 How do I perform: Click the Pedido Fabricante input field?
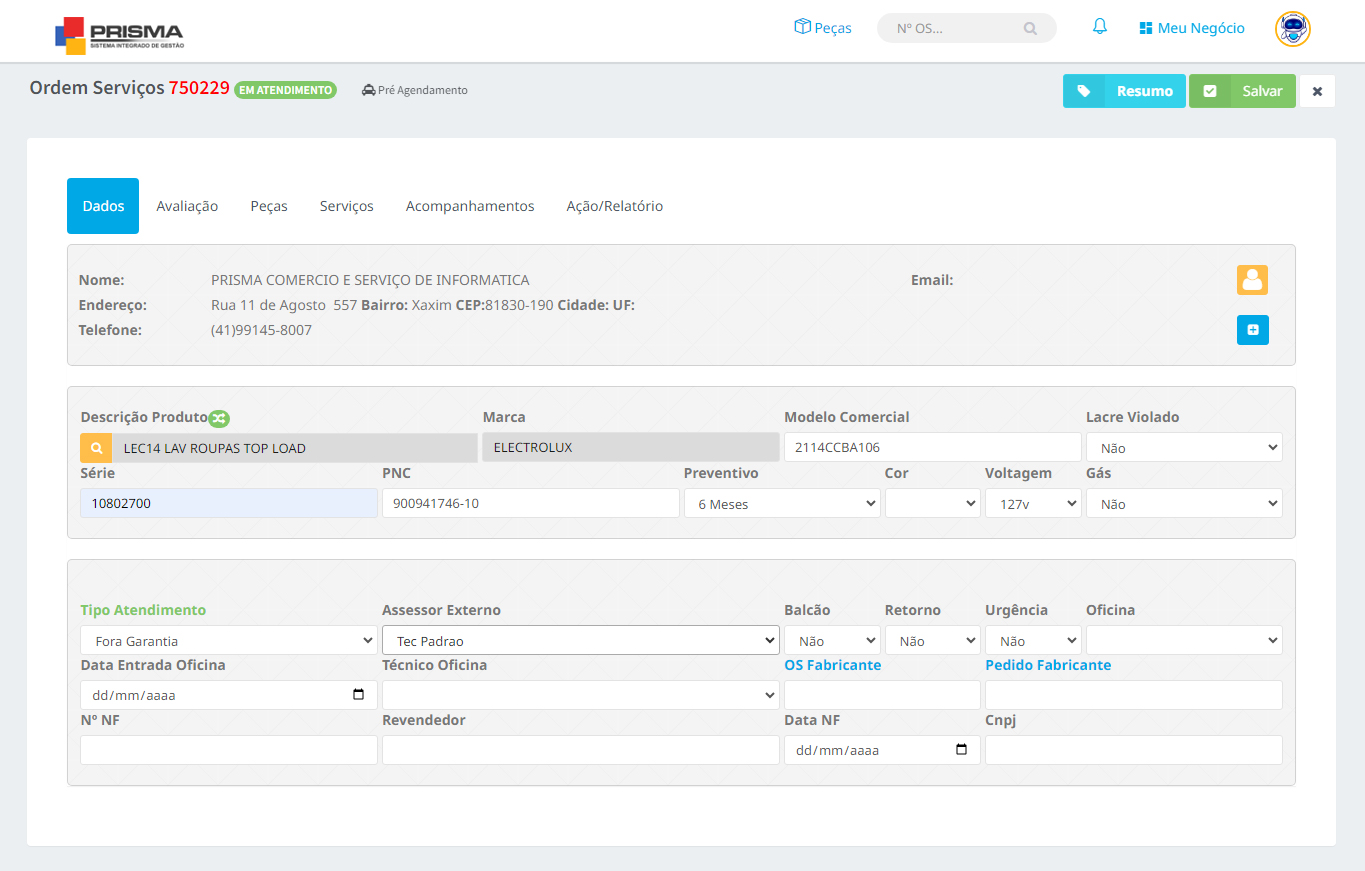(1134, 695)
